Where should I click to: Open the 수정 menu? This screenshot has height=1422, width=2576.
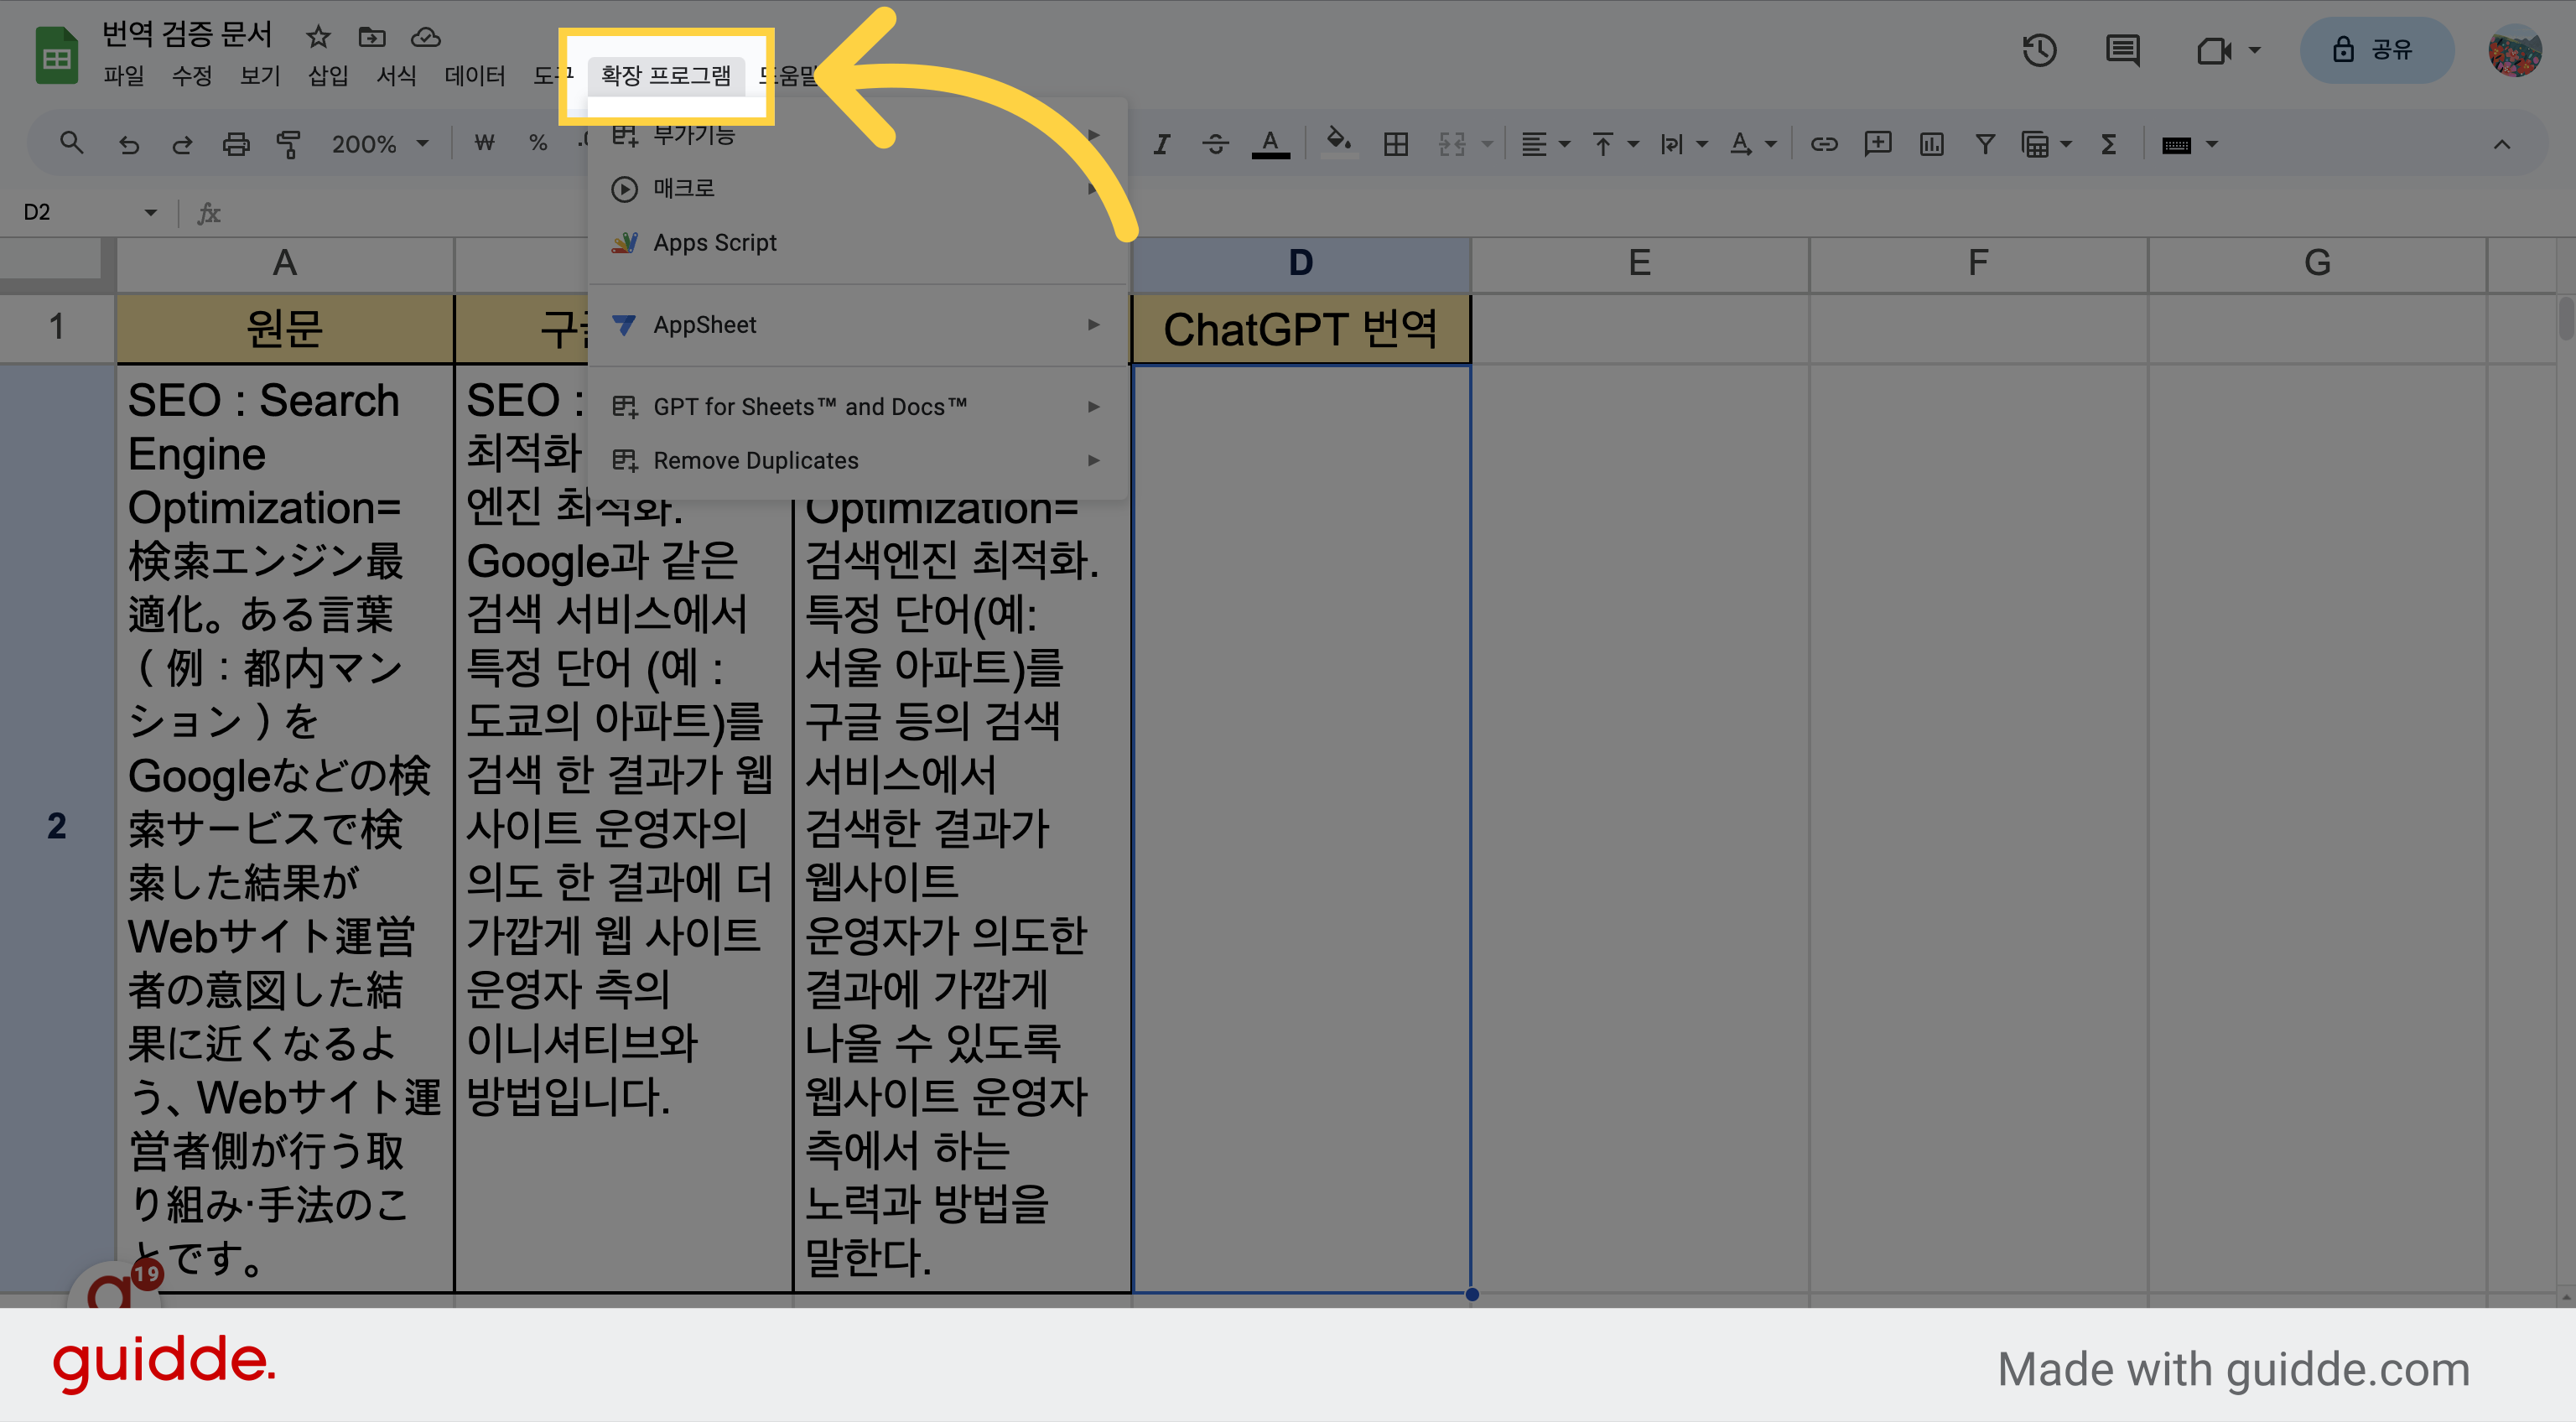192,76
